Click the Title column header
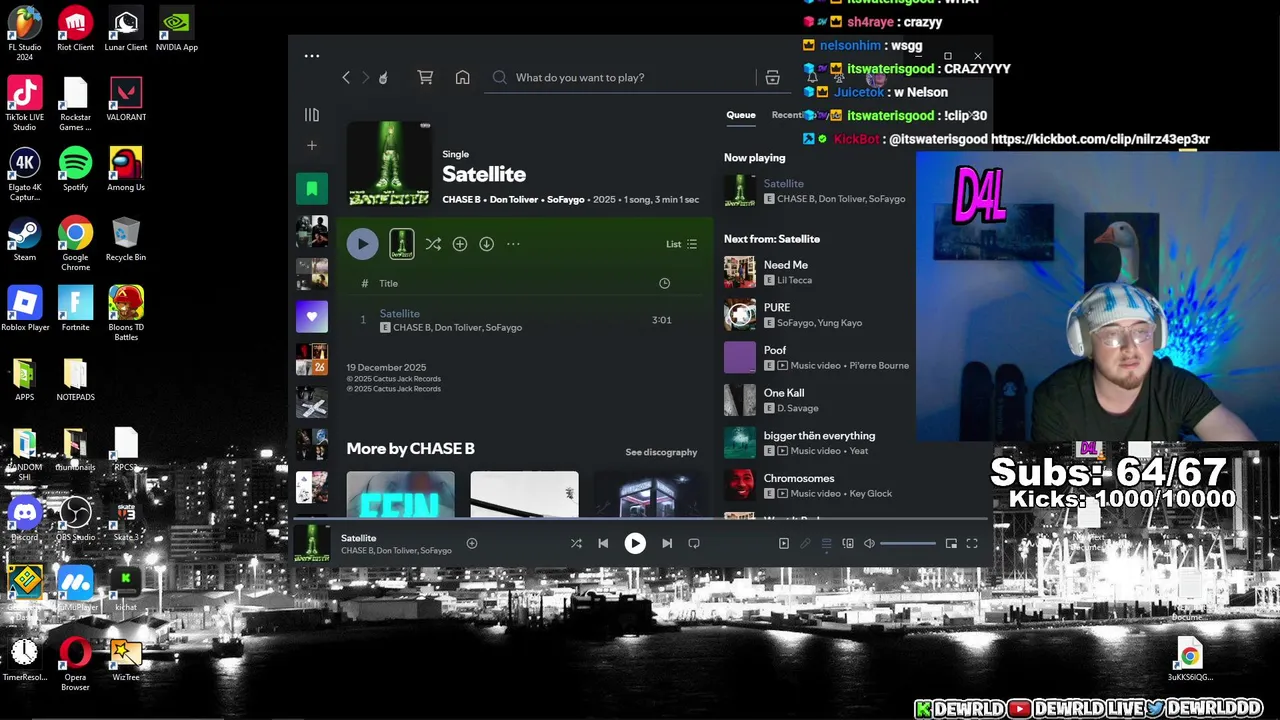 pyautogui.click(x=388, y=283)
